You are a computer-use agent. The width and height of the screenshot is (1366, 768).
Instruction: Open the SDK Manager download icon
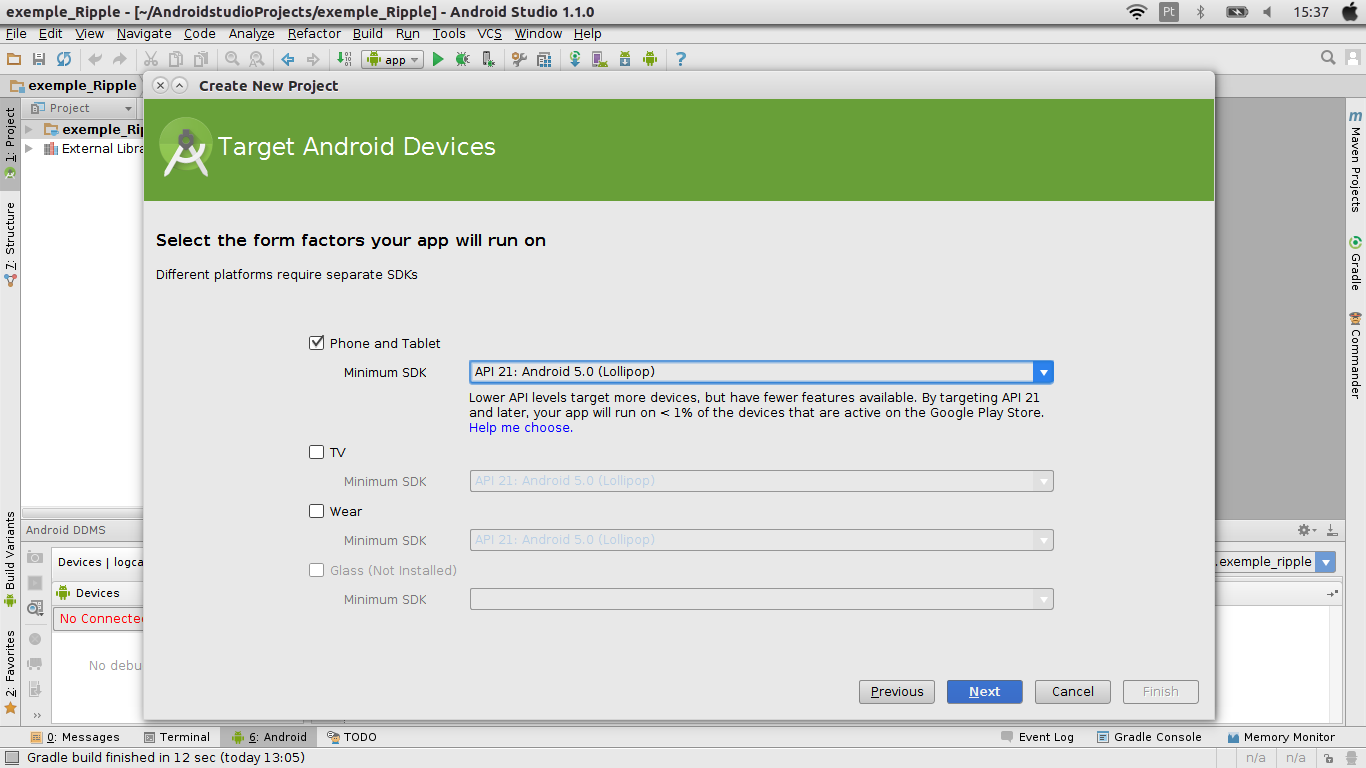click(x=625, y=59)
